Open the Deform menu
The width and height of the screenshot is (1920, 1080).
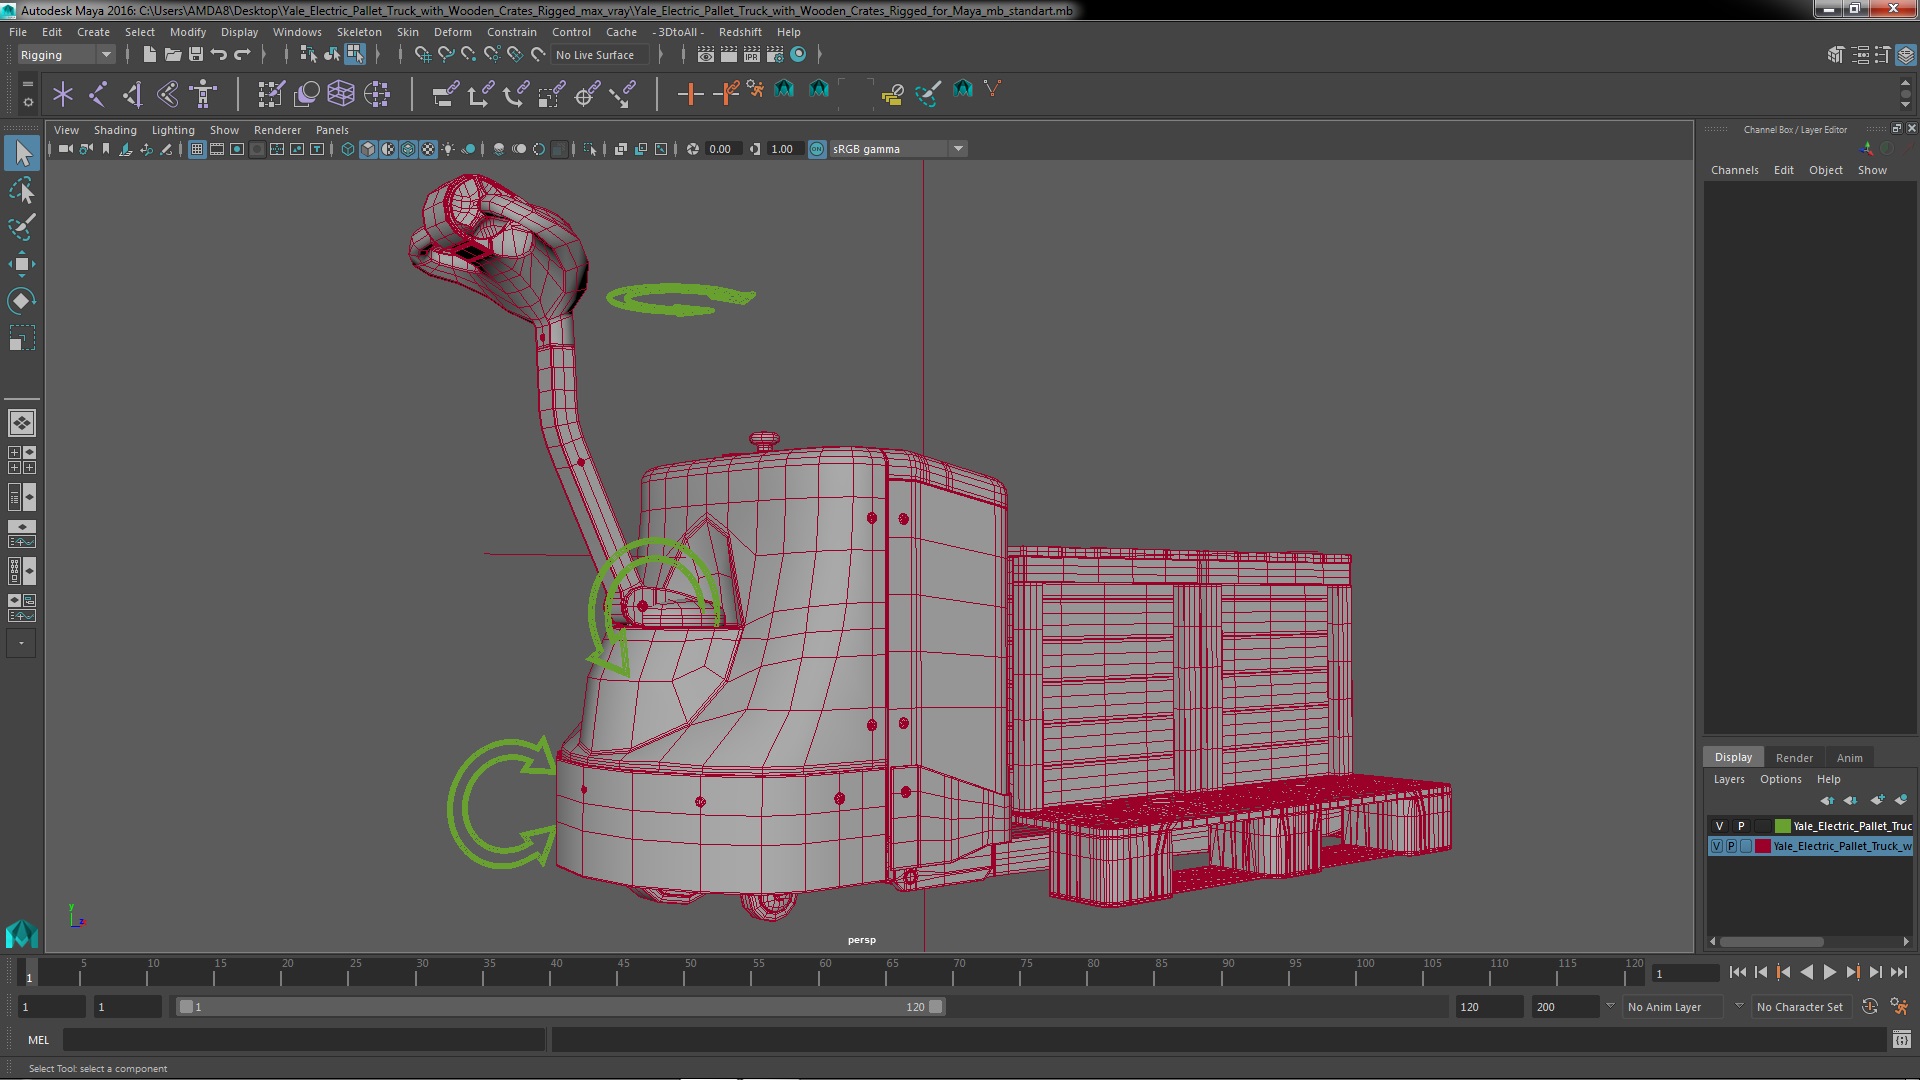click(452, 32)
